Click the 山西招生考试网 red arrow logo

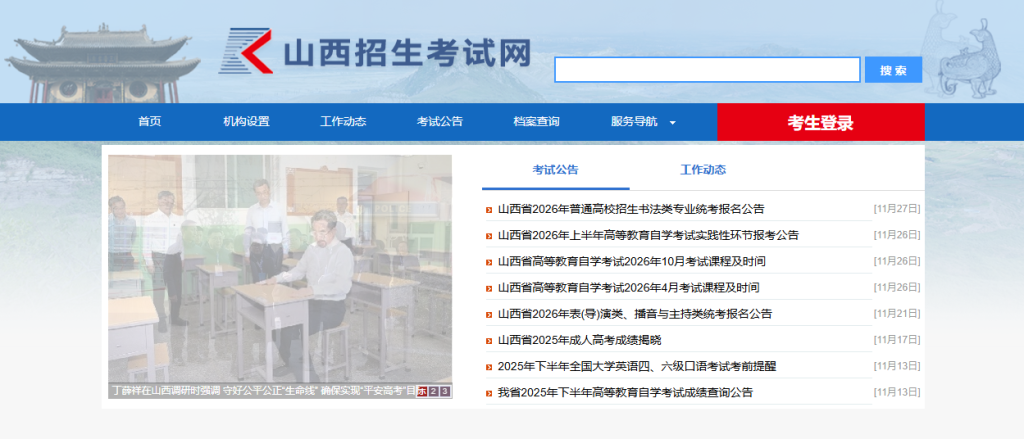(x=246, y=51)
